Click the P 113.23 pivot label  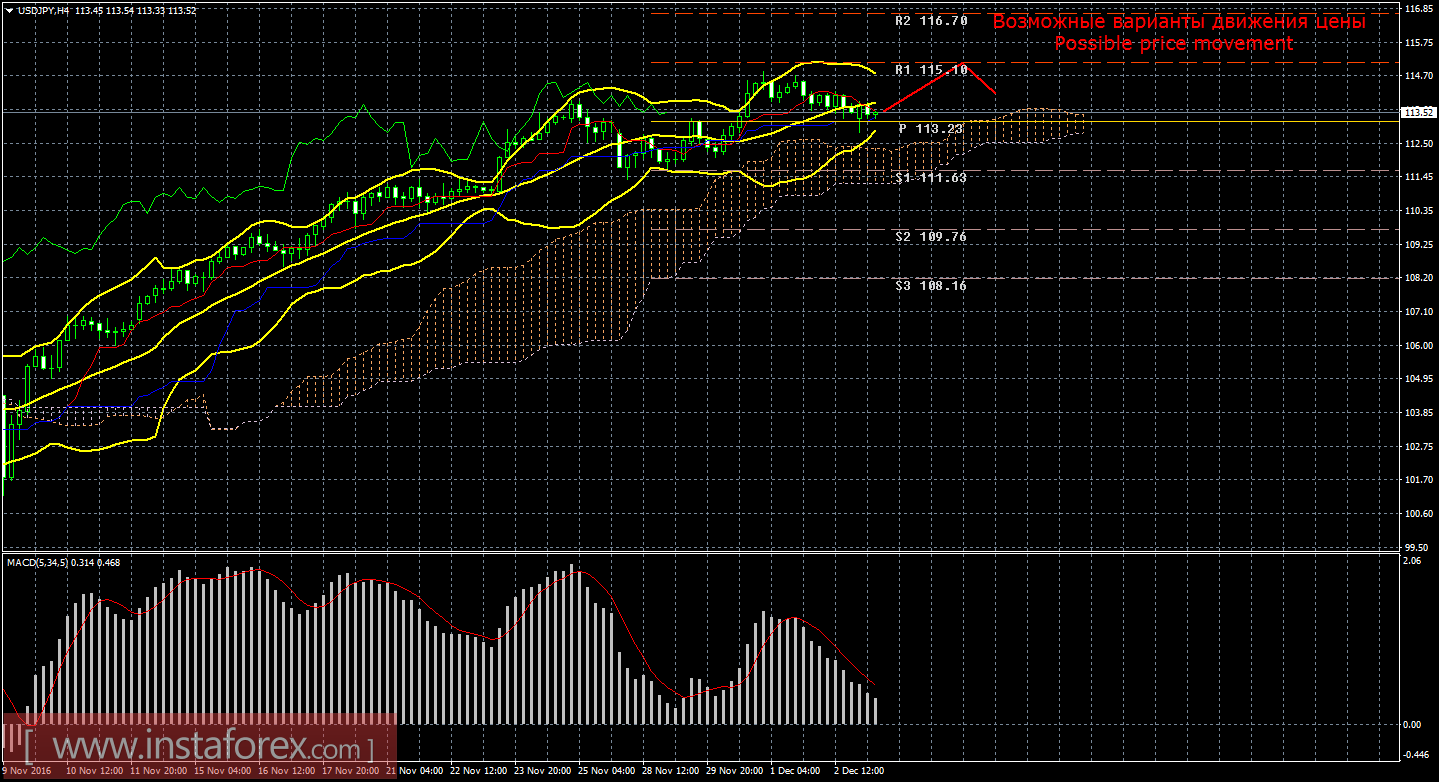(x=931, y=129)
